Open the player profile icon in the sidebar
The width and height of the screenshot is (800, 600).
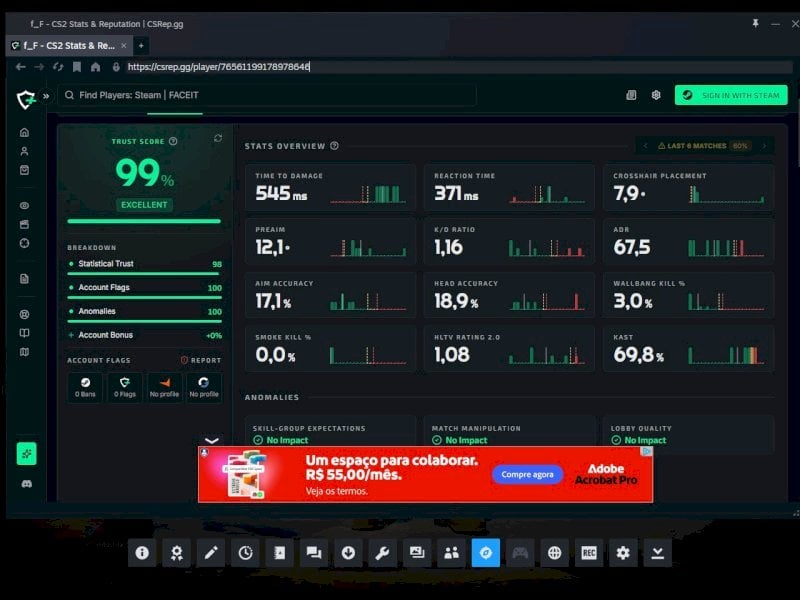pos(24,152)
